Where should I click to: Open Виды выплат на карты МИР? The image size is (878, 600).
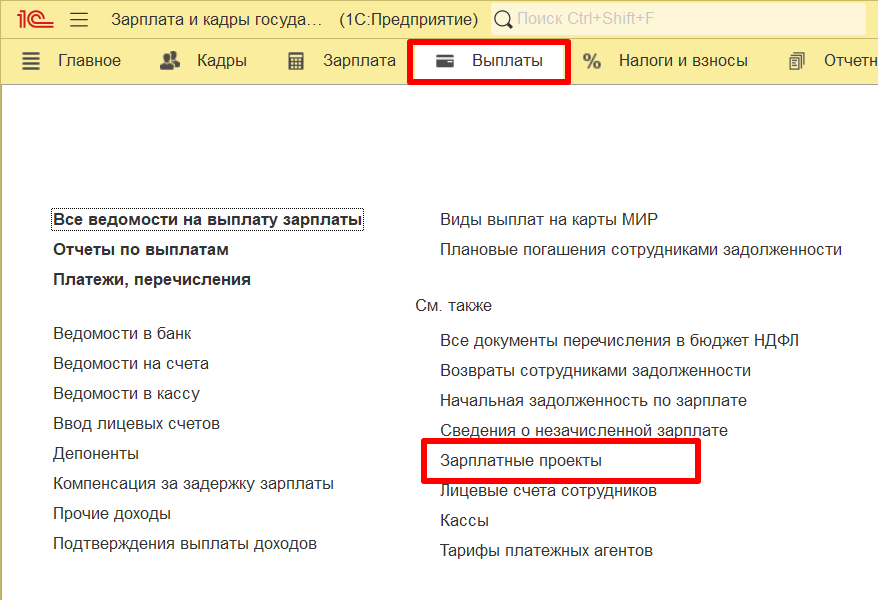pos(549,219)
